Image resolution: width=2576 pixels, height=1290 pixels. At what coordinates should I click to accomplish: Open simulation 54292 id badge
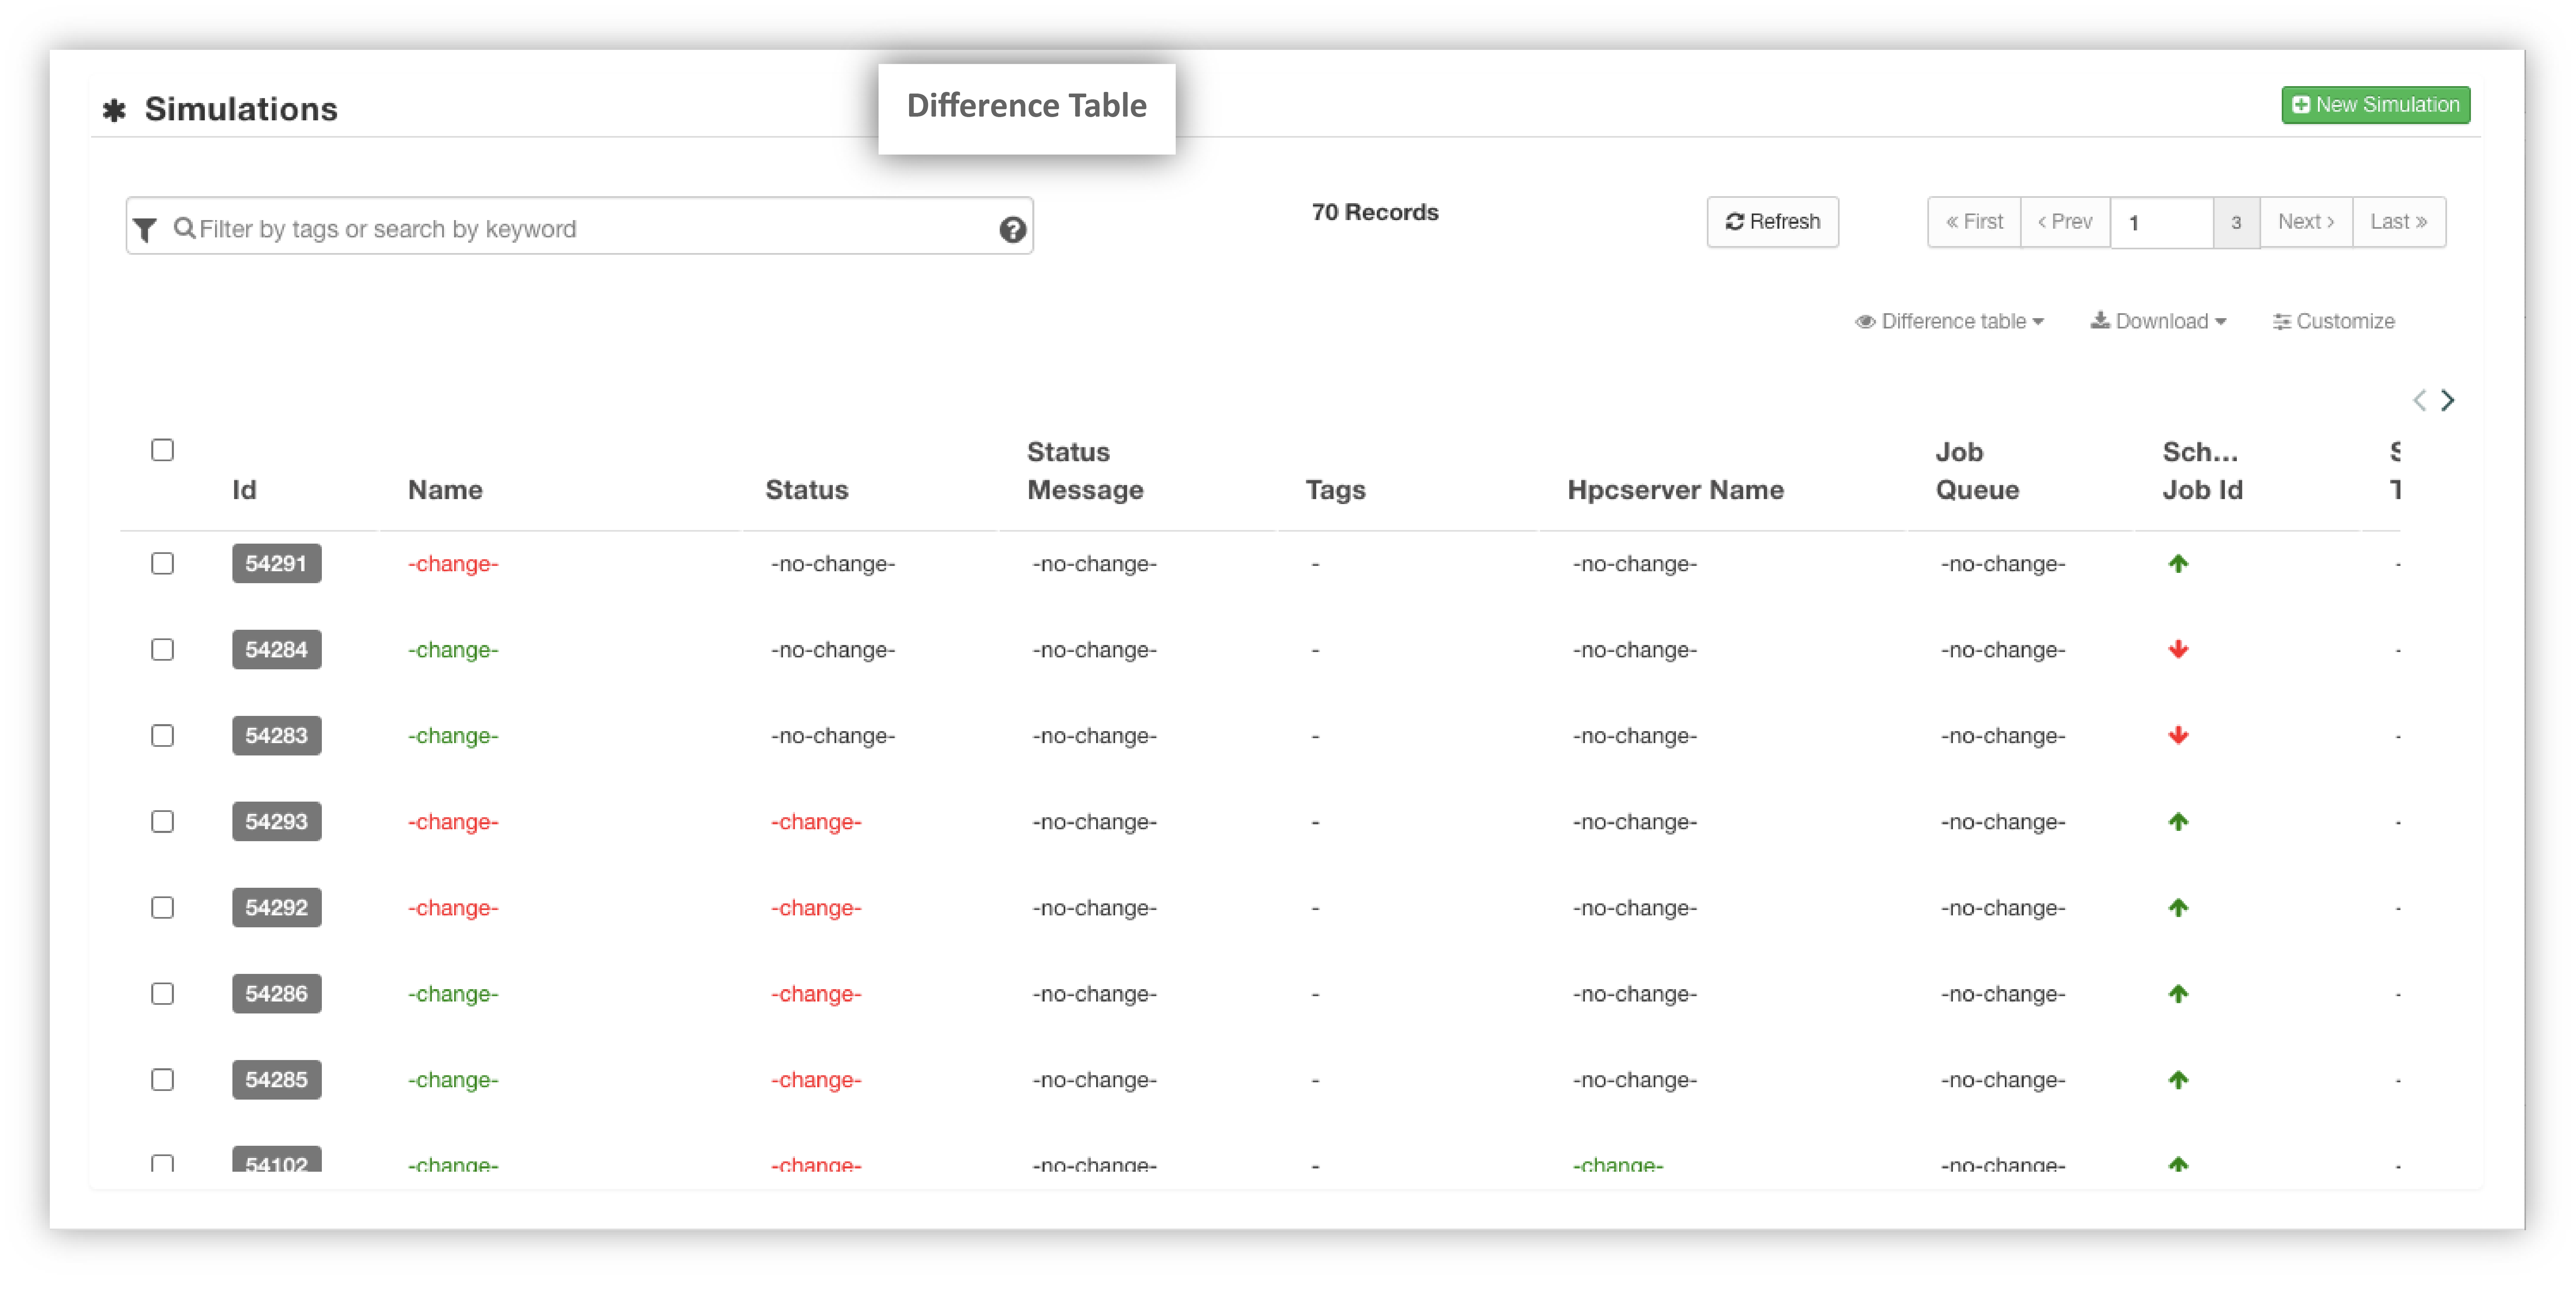pyautogui.click(x=277, y=907)
